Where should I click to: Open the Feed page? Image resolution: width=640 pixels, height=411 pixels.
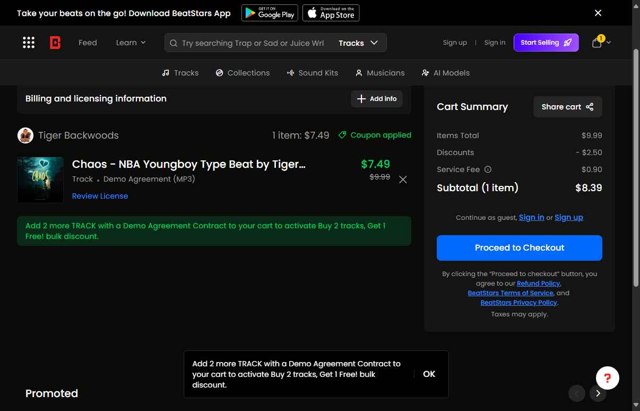click(x=88, y=42)
